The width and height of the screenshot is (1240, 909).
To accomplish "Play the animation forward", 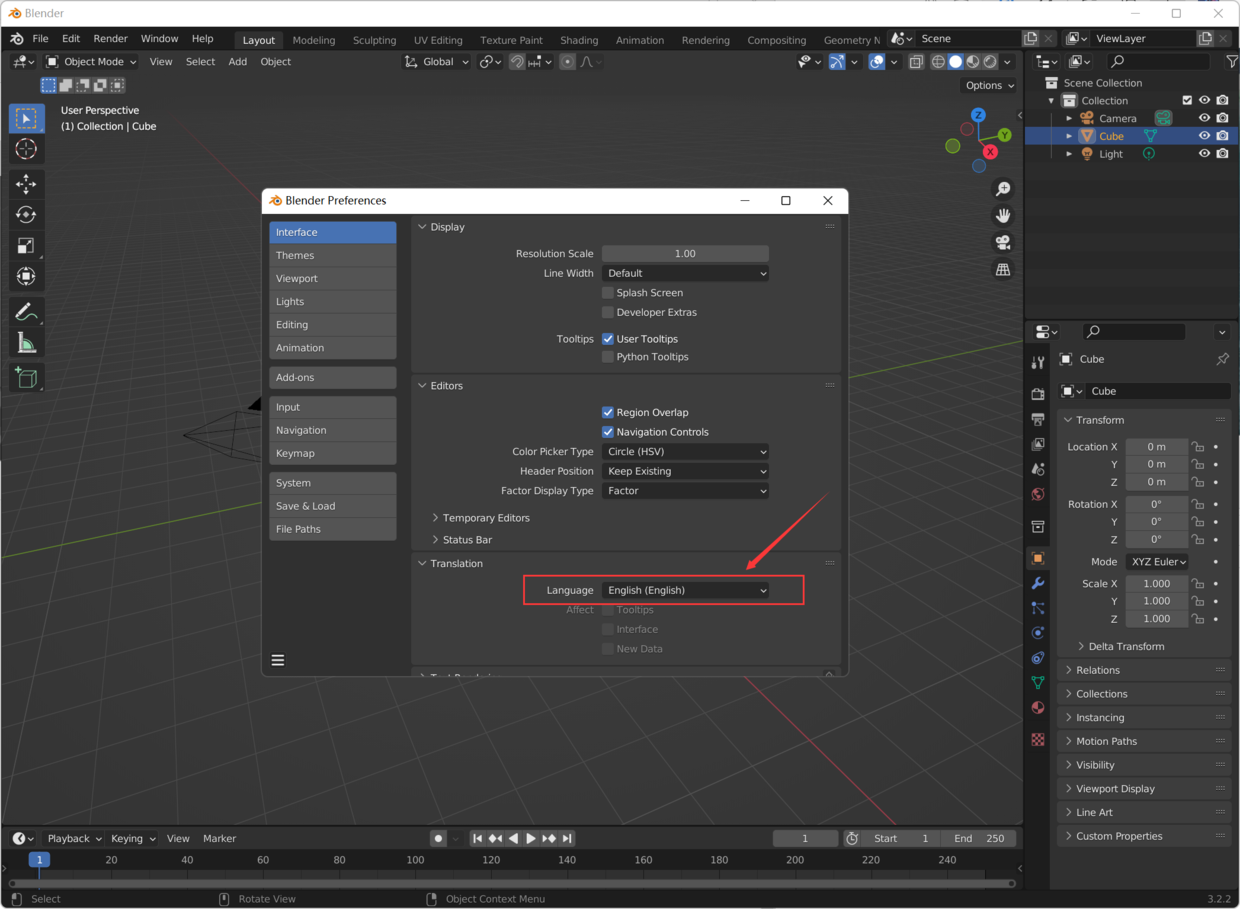I will [531, 839].
